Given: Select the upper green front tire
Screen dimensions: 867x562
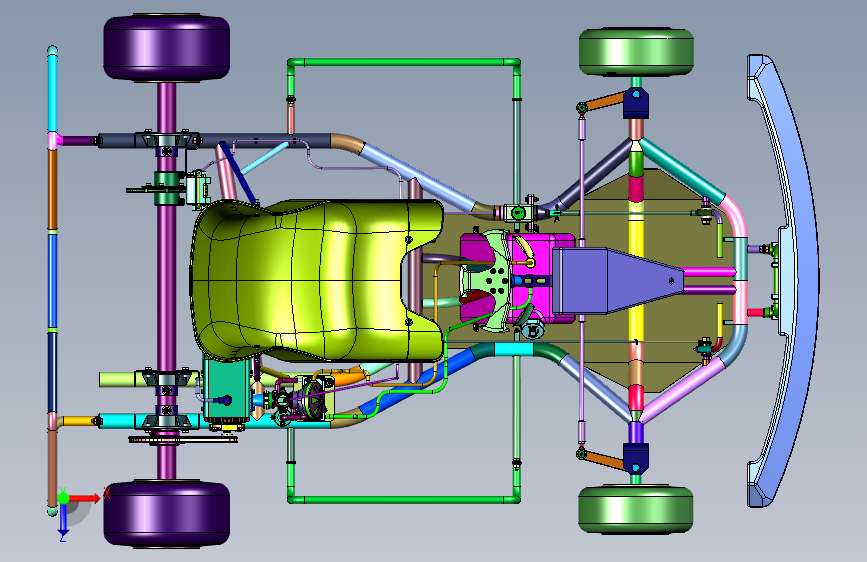Looking at the screenshot, I should click(x=636, y=52).
